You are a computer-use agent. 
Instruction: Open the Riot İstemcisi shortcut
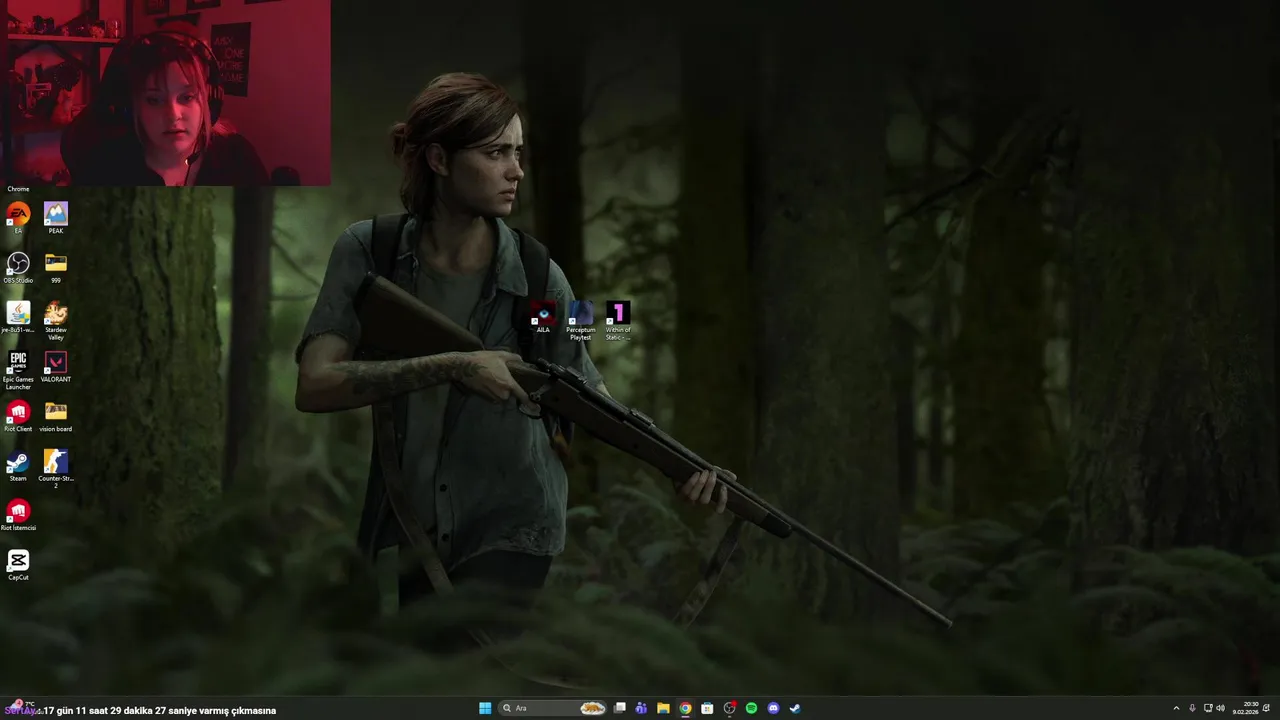tap(18, 515)
